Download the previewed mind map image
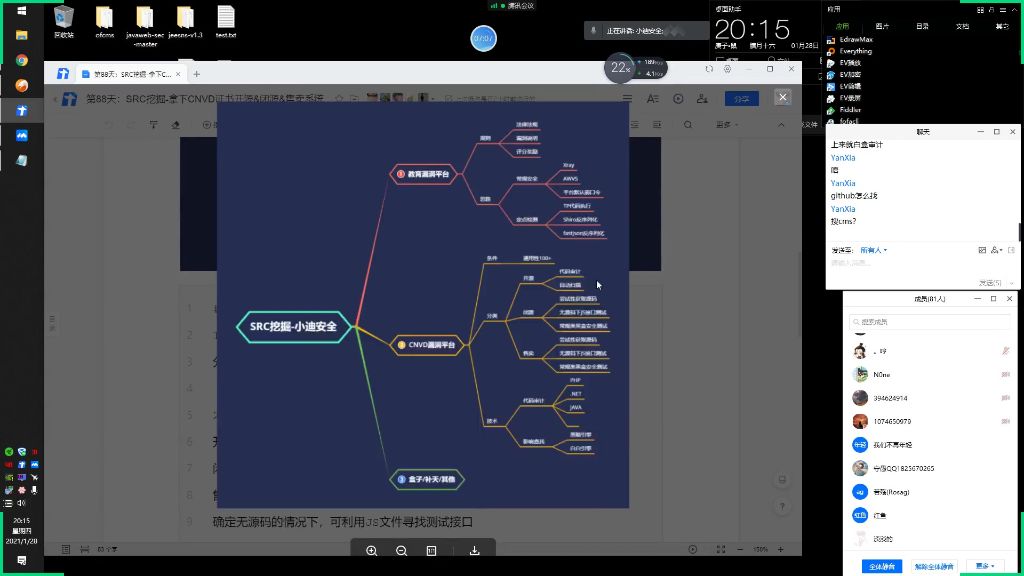This screenshot has width=1024, height=576. [475, 551]
